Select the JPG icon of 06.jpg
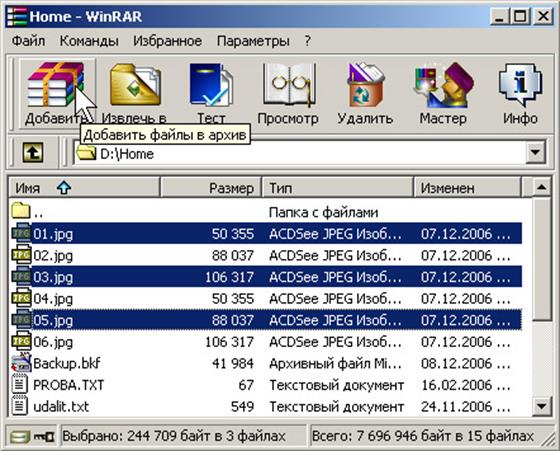This screenshot has width=560, height=451. (21, 341)
